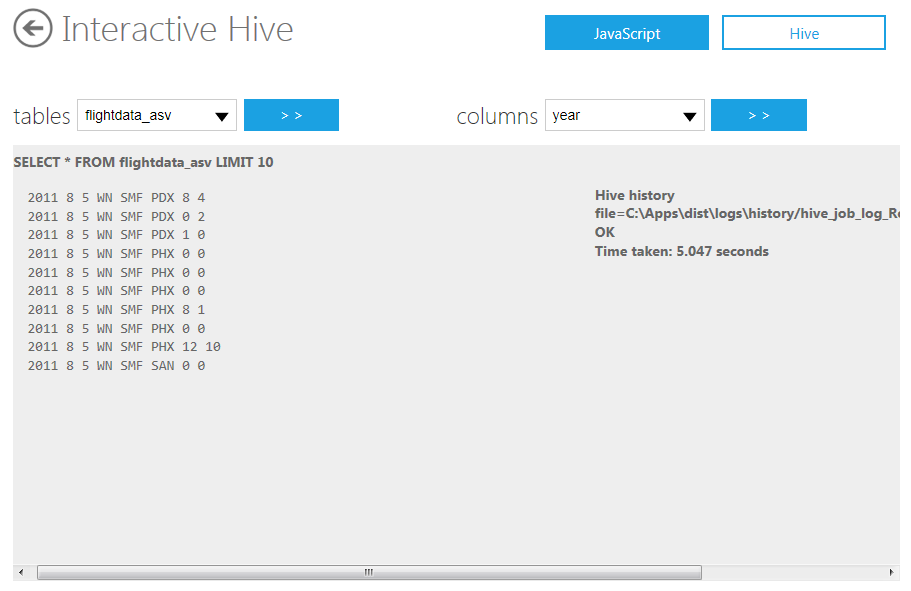Insert column name with the >> button beside columns
The image size is (911, 591).
tap(759, 115)
